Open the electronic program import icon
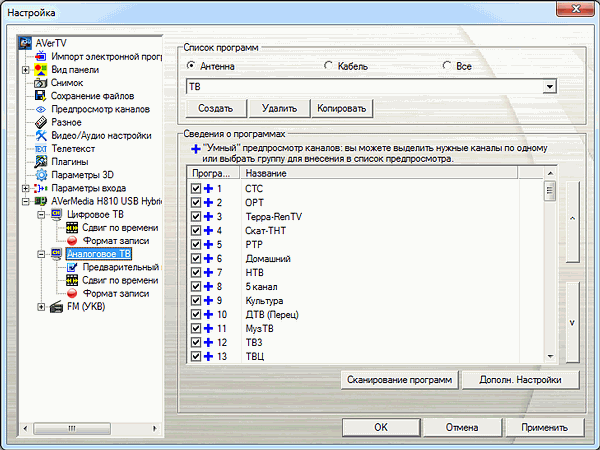 (41, 57)
